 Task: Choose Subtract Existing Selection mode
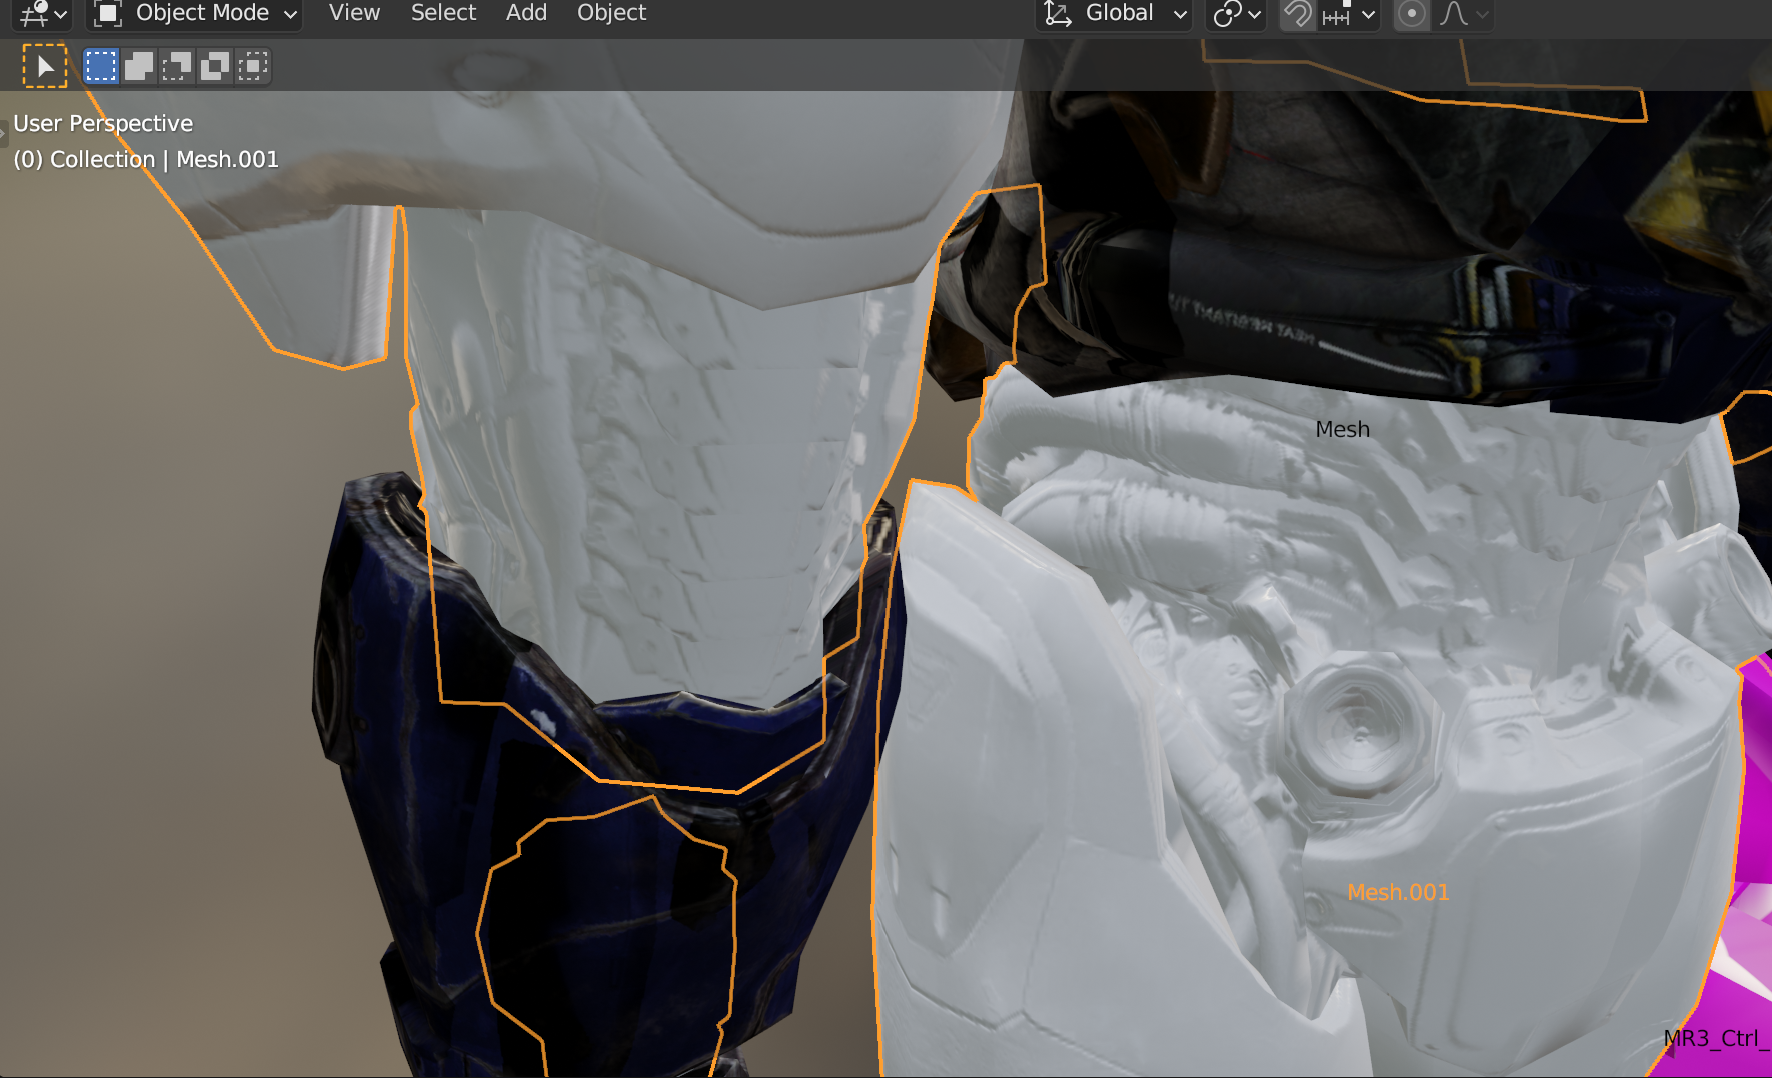click(x=177, y=67)
